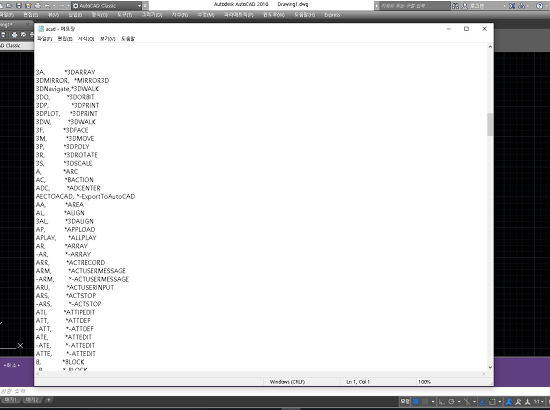Click the Redo arrow icon in AutoCAD toolbar
Screen dimensions: 550x410
click(x=62, y=6)
